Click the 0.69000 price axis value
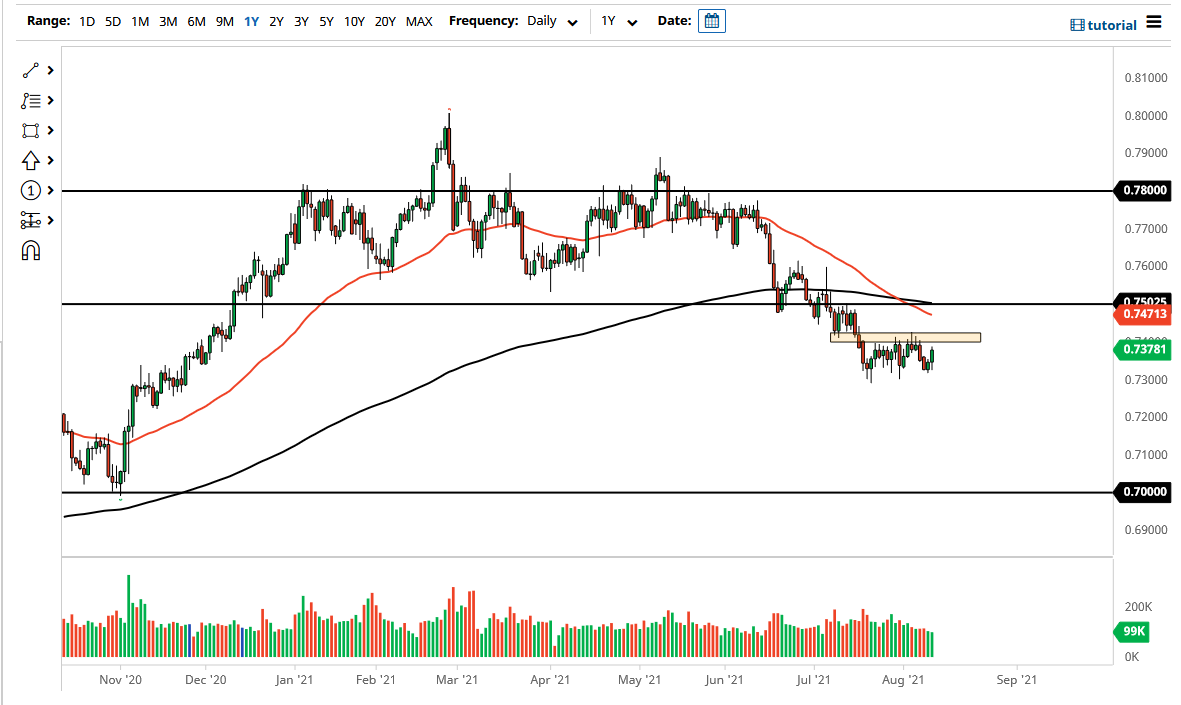1181x705 pixels. [x=1146, y=530]
